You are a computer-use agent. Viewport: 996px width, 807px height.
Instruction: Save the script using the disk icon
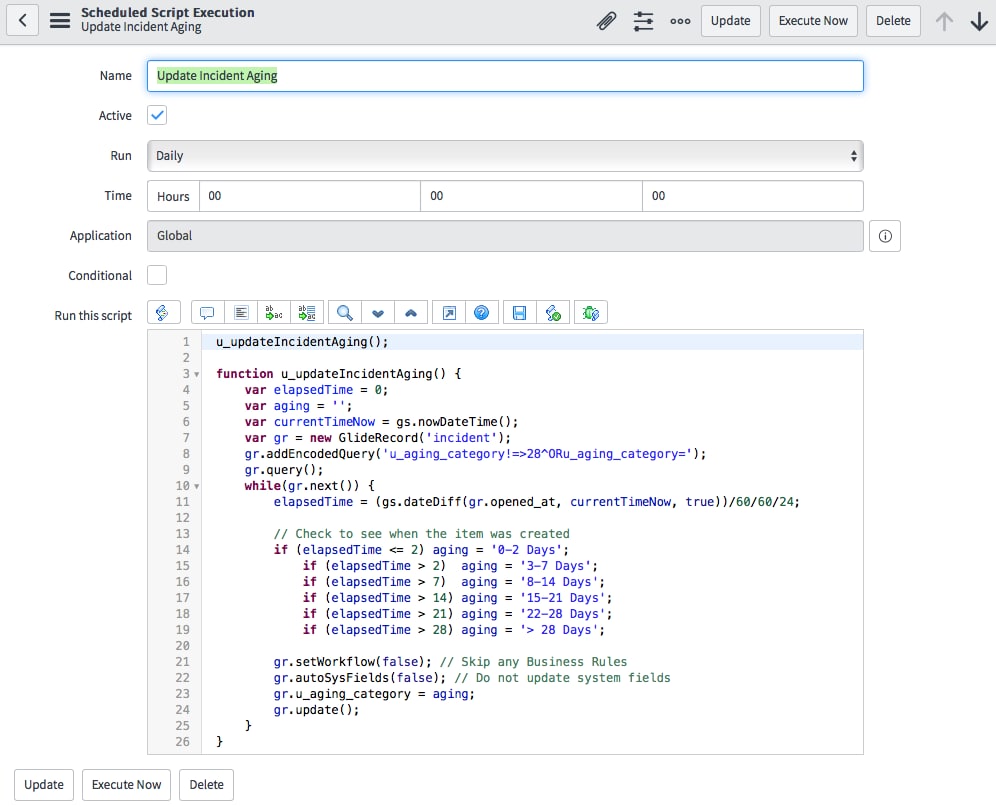519,312
